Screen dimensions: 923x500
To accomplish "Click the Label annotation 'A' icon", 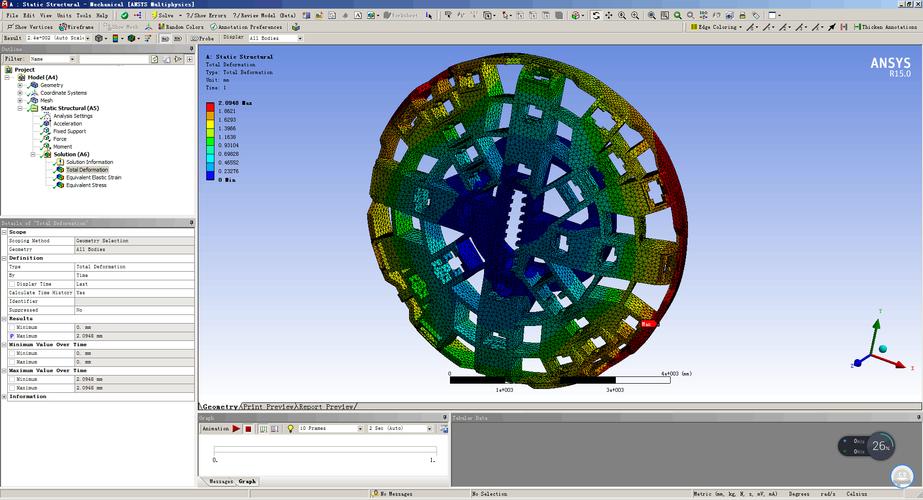I will (357, 15).
